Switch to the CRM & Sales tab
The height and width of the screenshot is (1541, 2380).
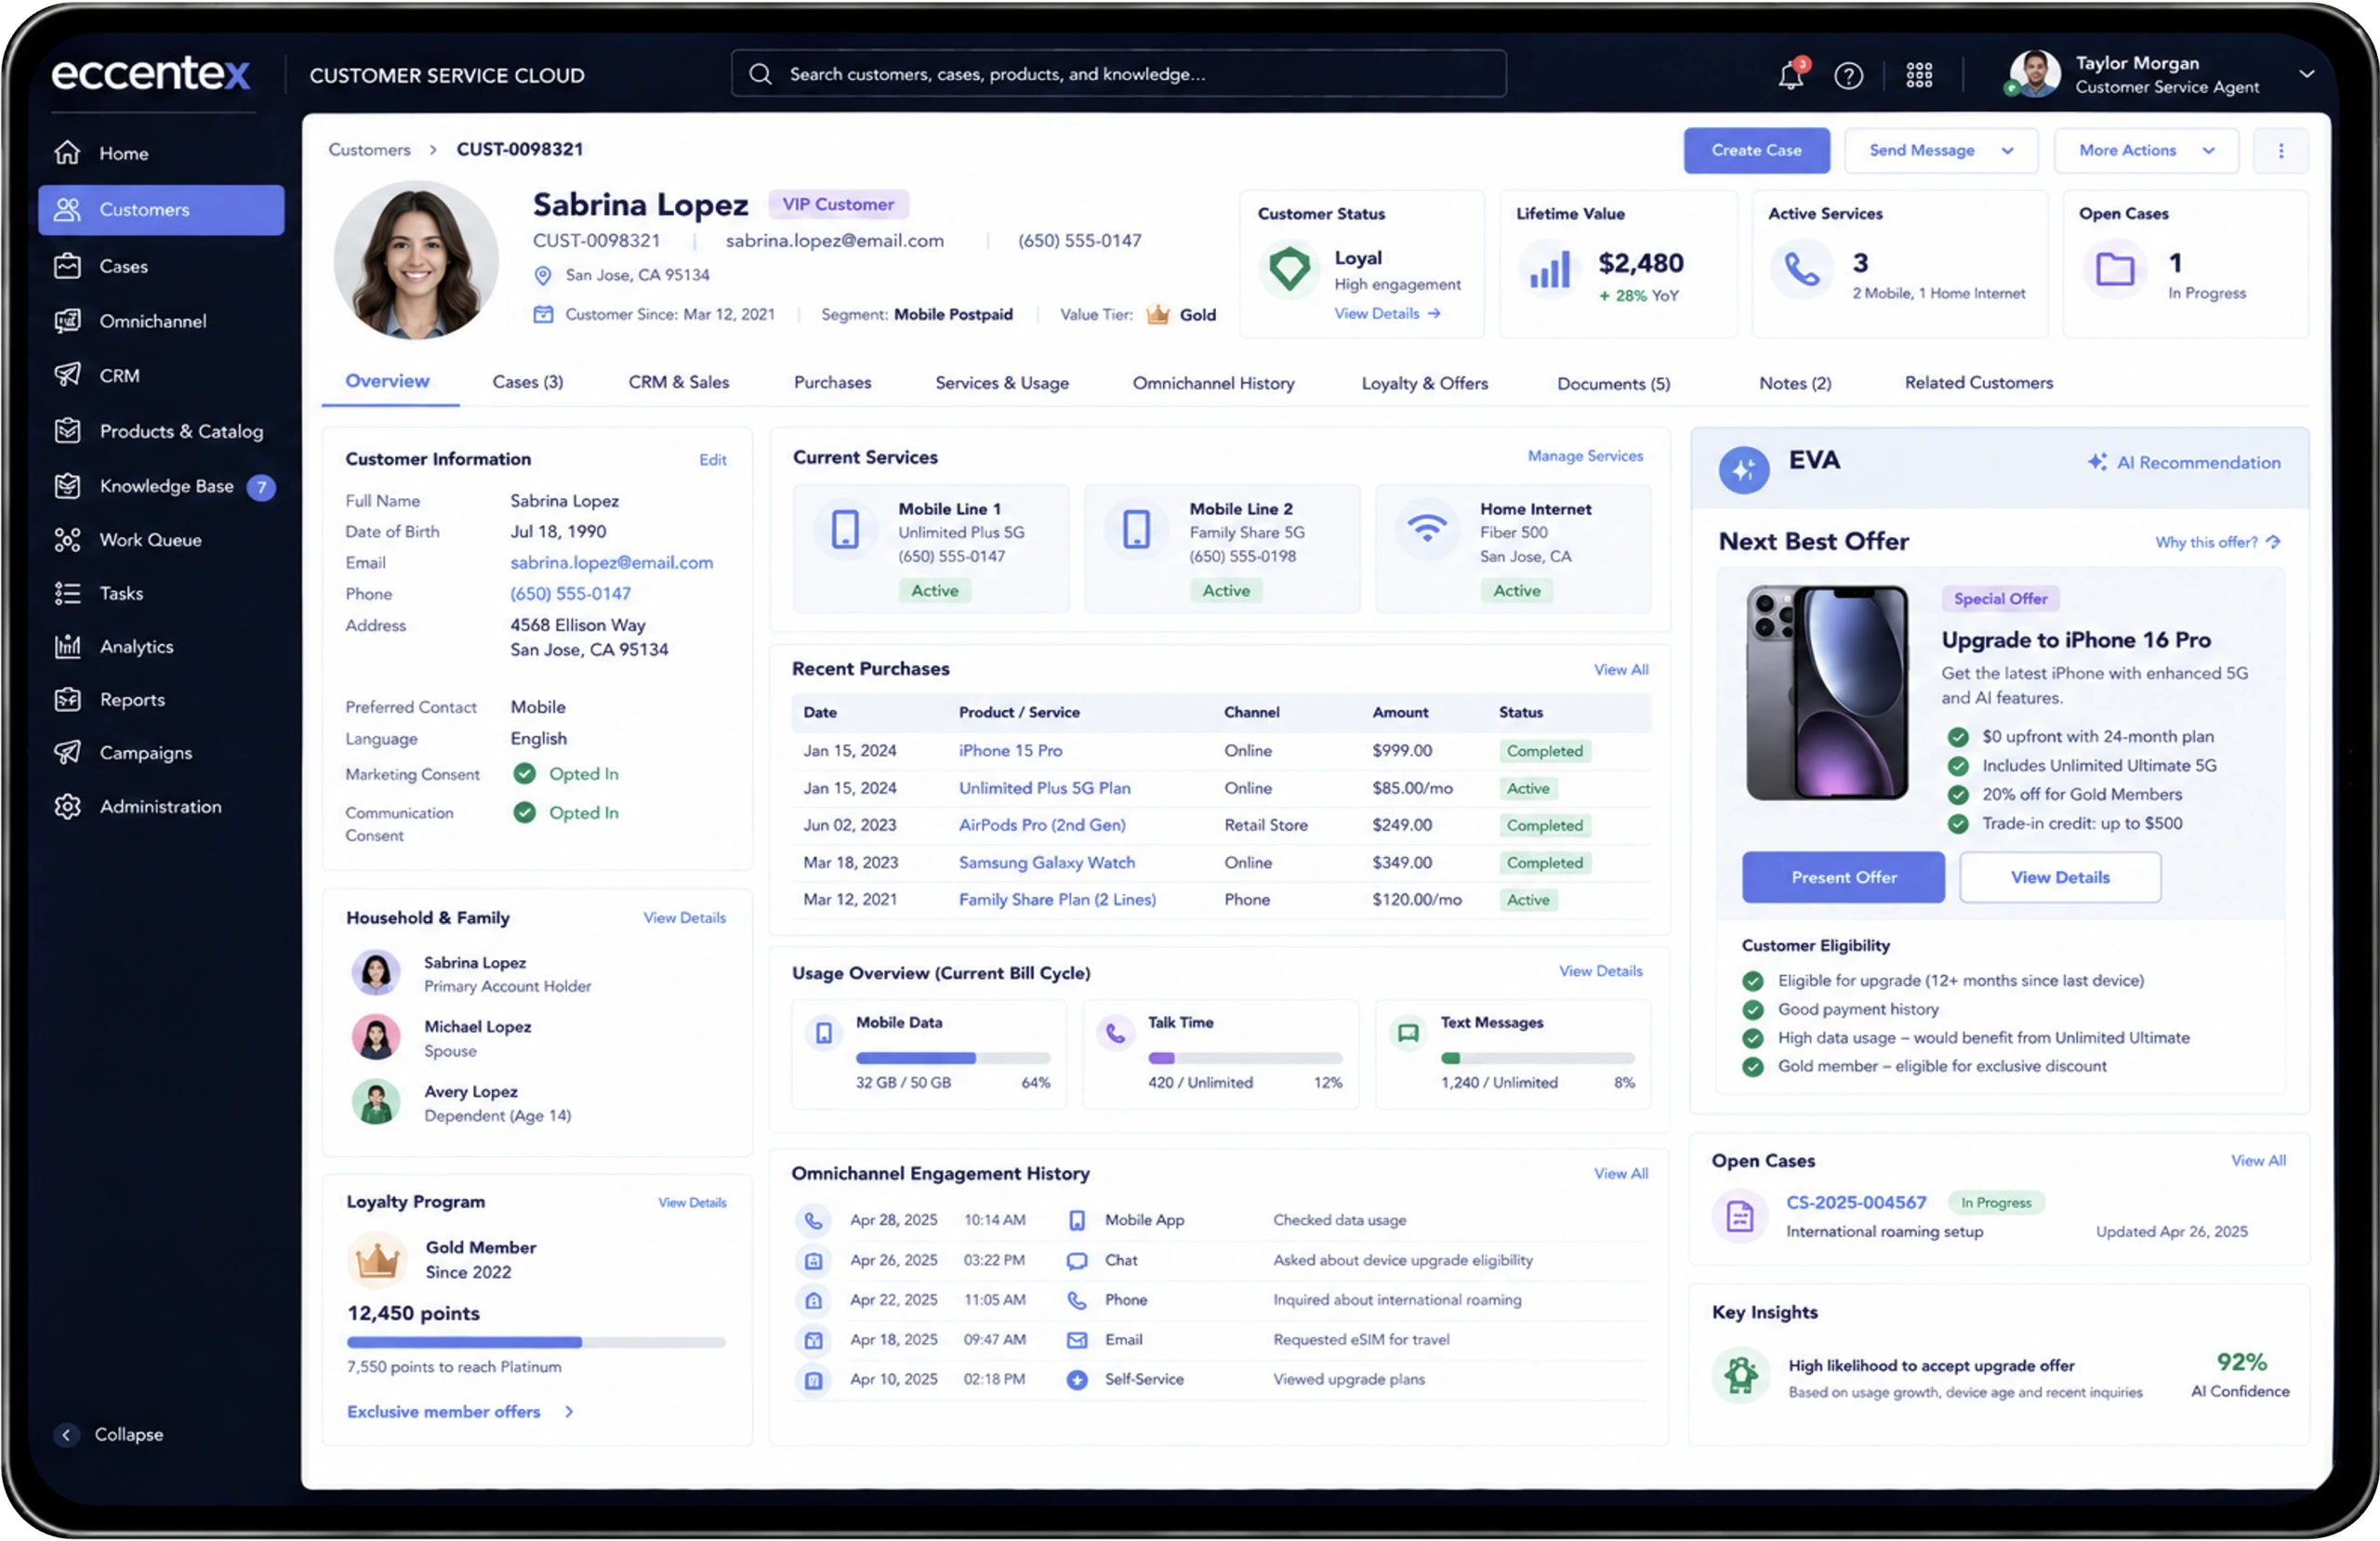click(679, 382)
